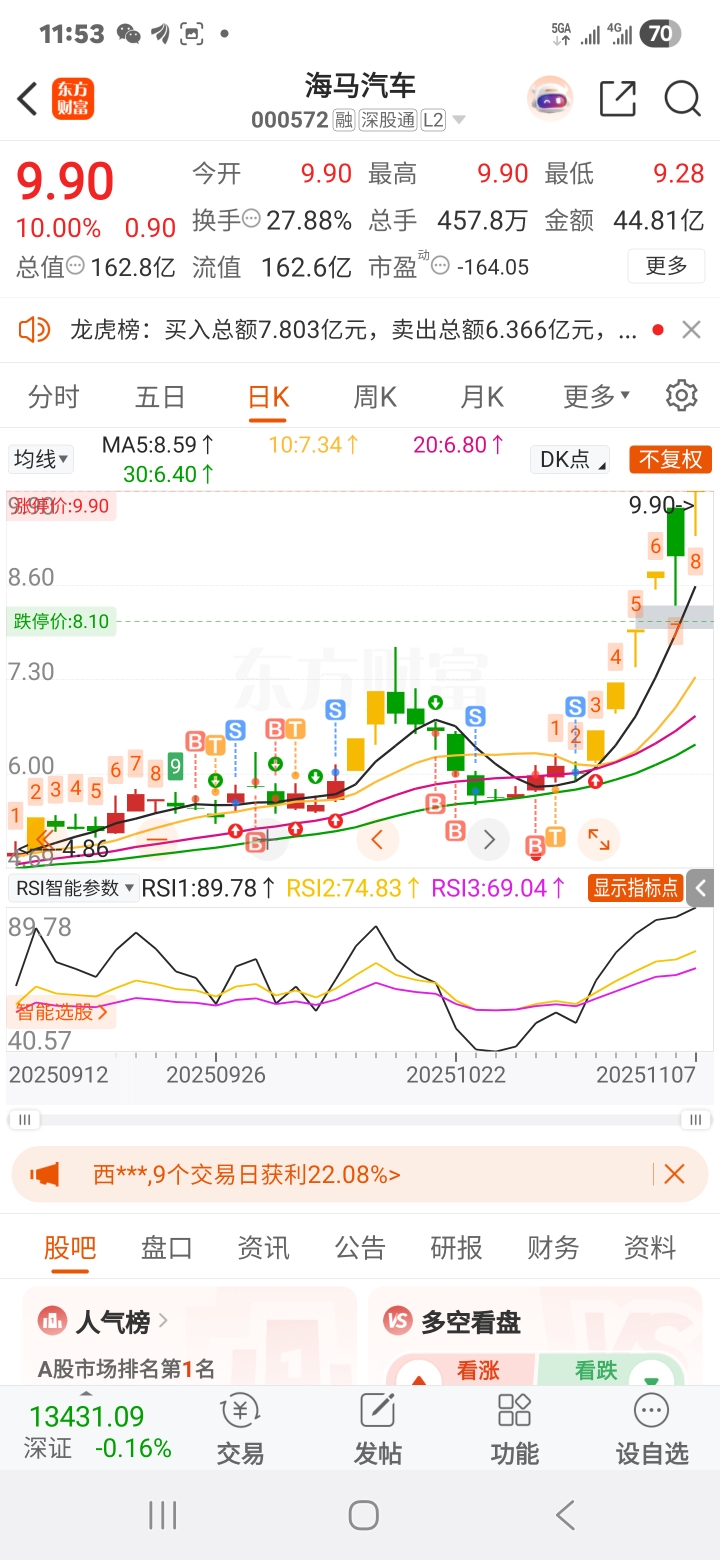Viewport: 720px width, 1560px height.
Task: Switch to 五日 tab
Action: click(160, 397)
